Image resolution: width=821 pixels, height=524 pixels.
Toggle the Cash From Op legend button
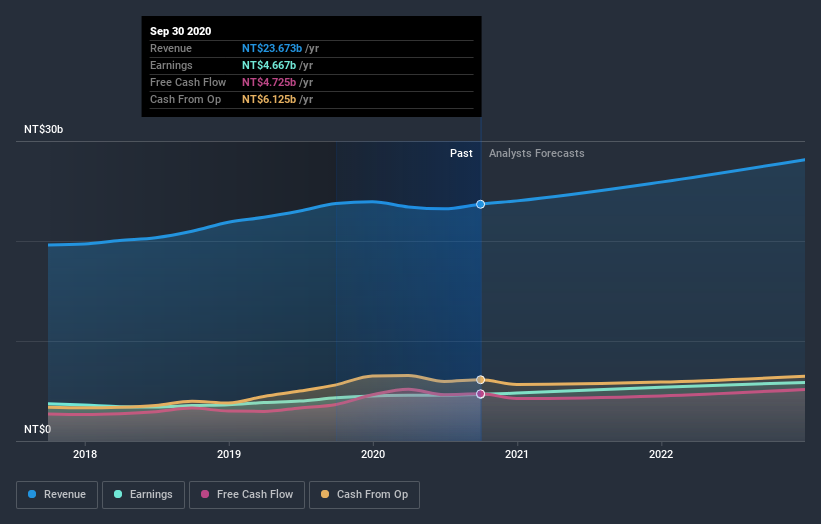click(x=364, y=495)
